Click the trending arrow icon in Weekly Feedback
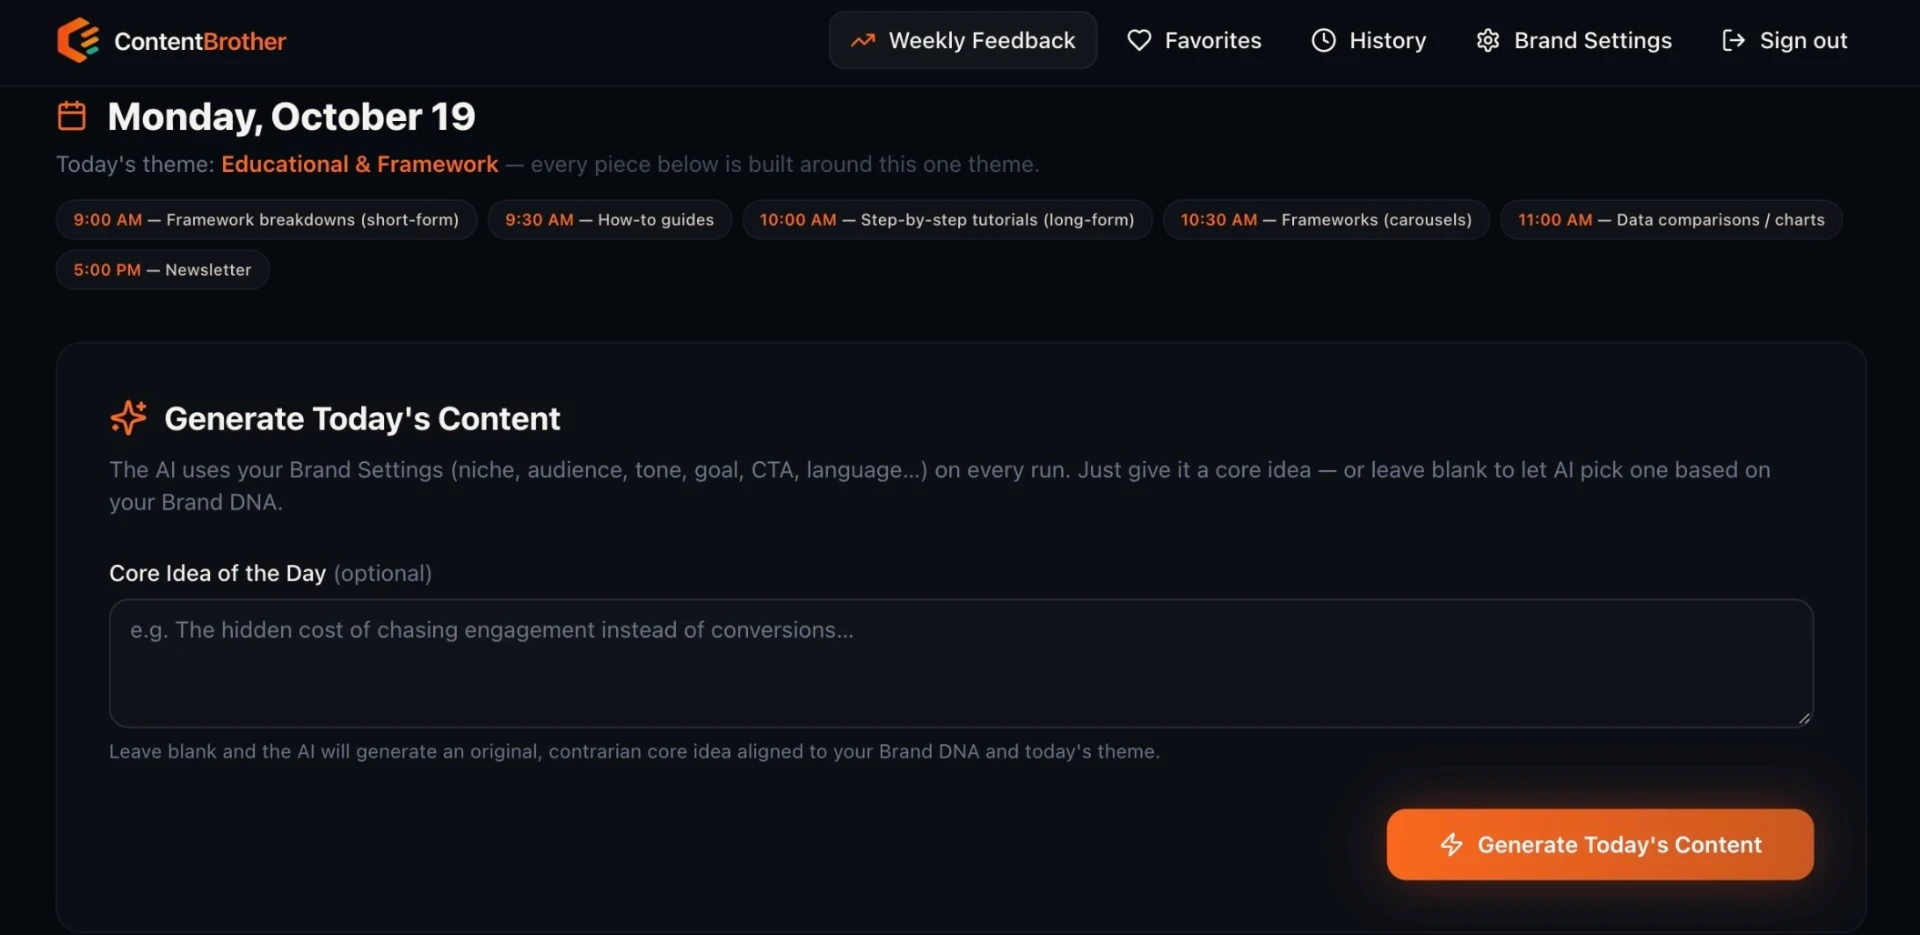 point(863,41)
